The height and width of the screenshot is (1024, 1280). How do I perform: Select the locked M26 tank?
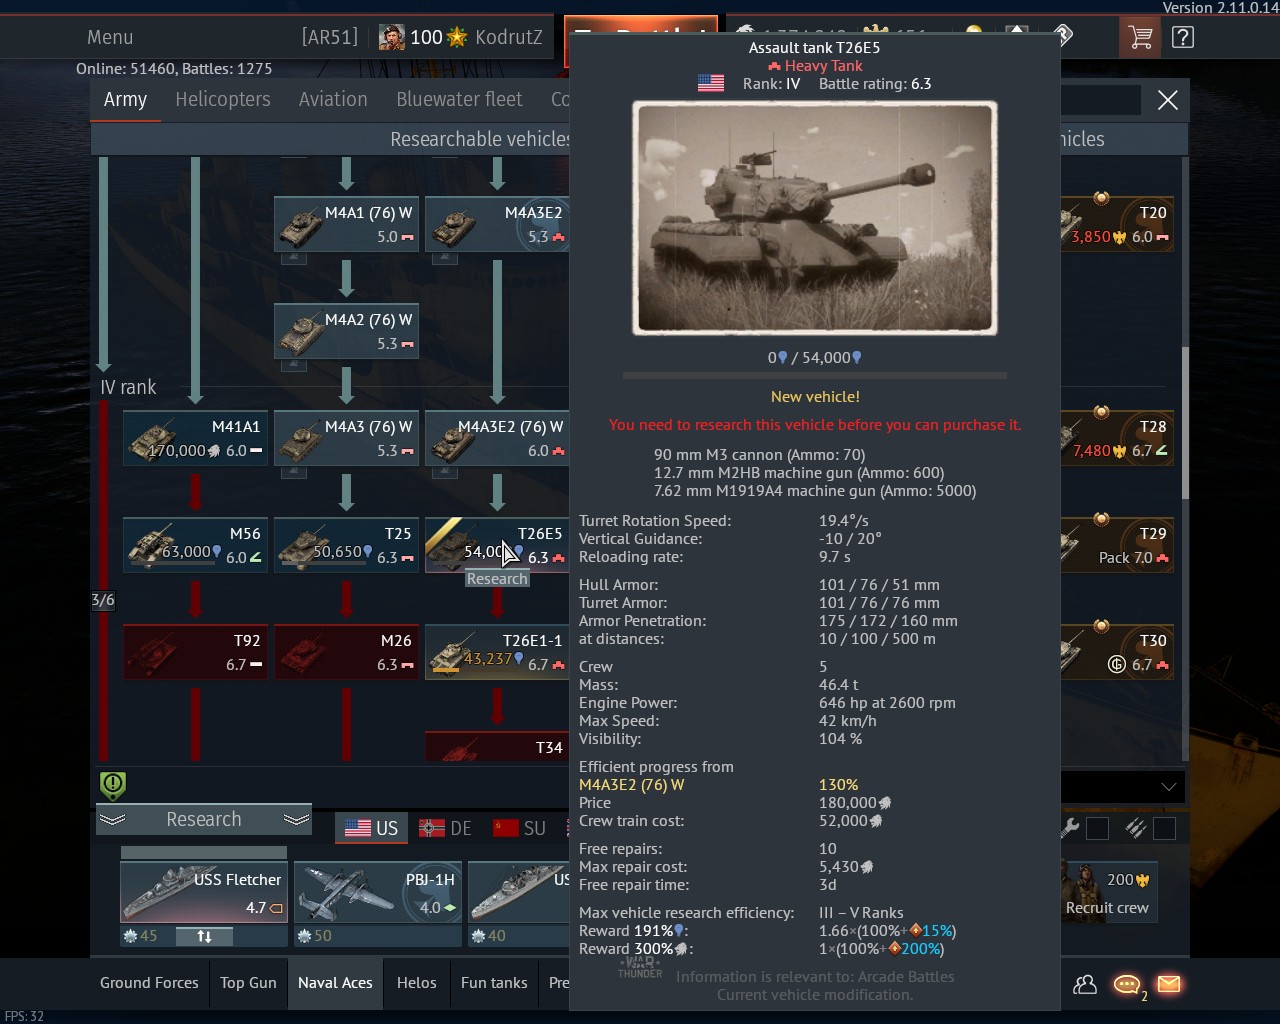(x=346, y=652)
